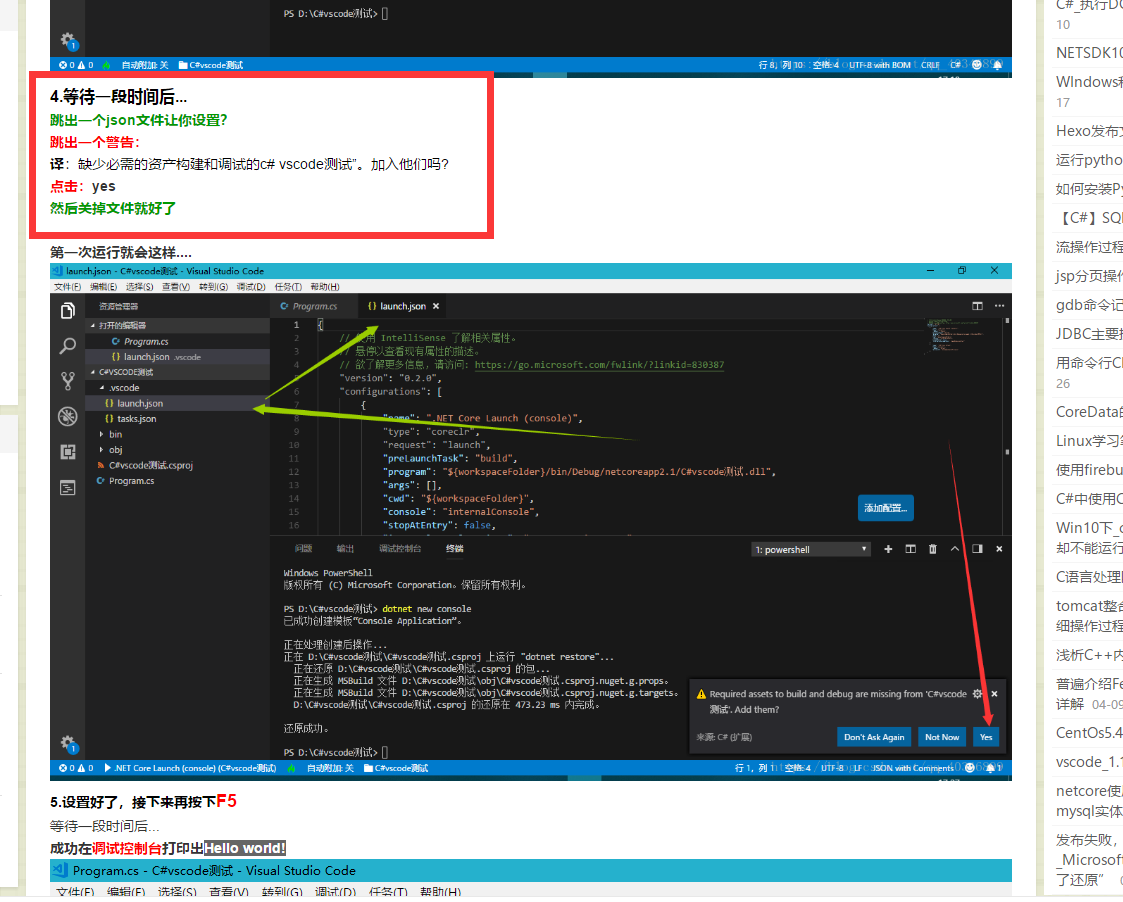
Task: Select launch.json under .vscode folder
Action: pos(177,403)
